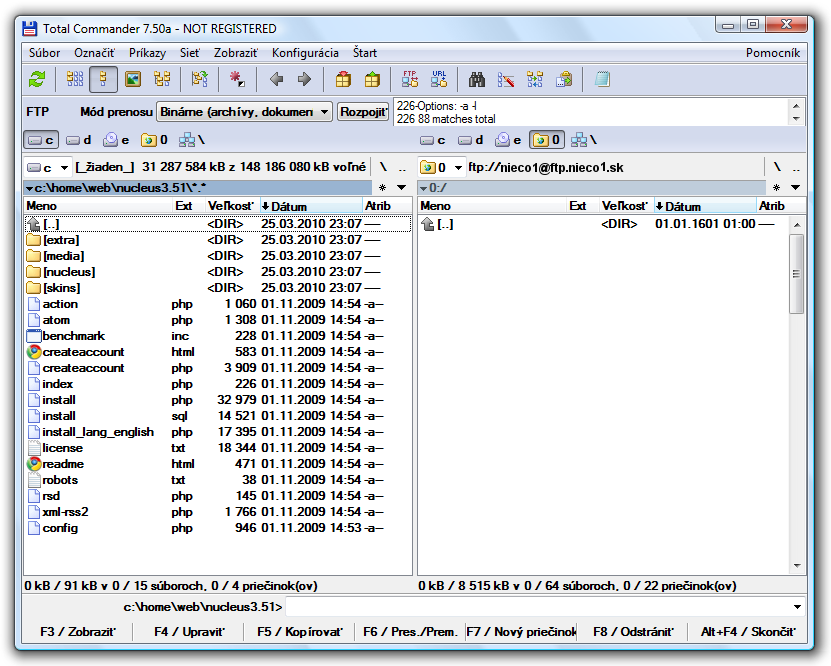Toggle the directory tree view button
831x666 pixels.
pos(162,79)
